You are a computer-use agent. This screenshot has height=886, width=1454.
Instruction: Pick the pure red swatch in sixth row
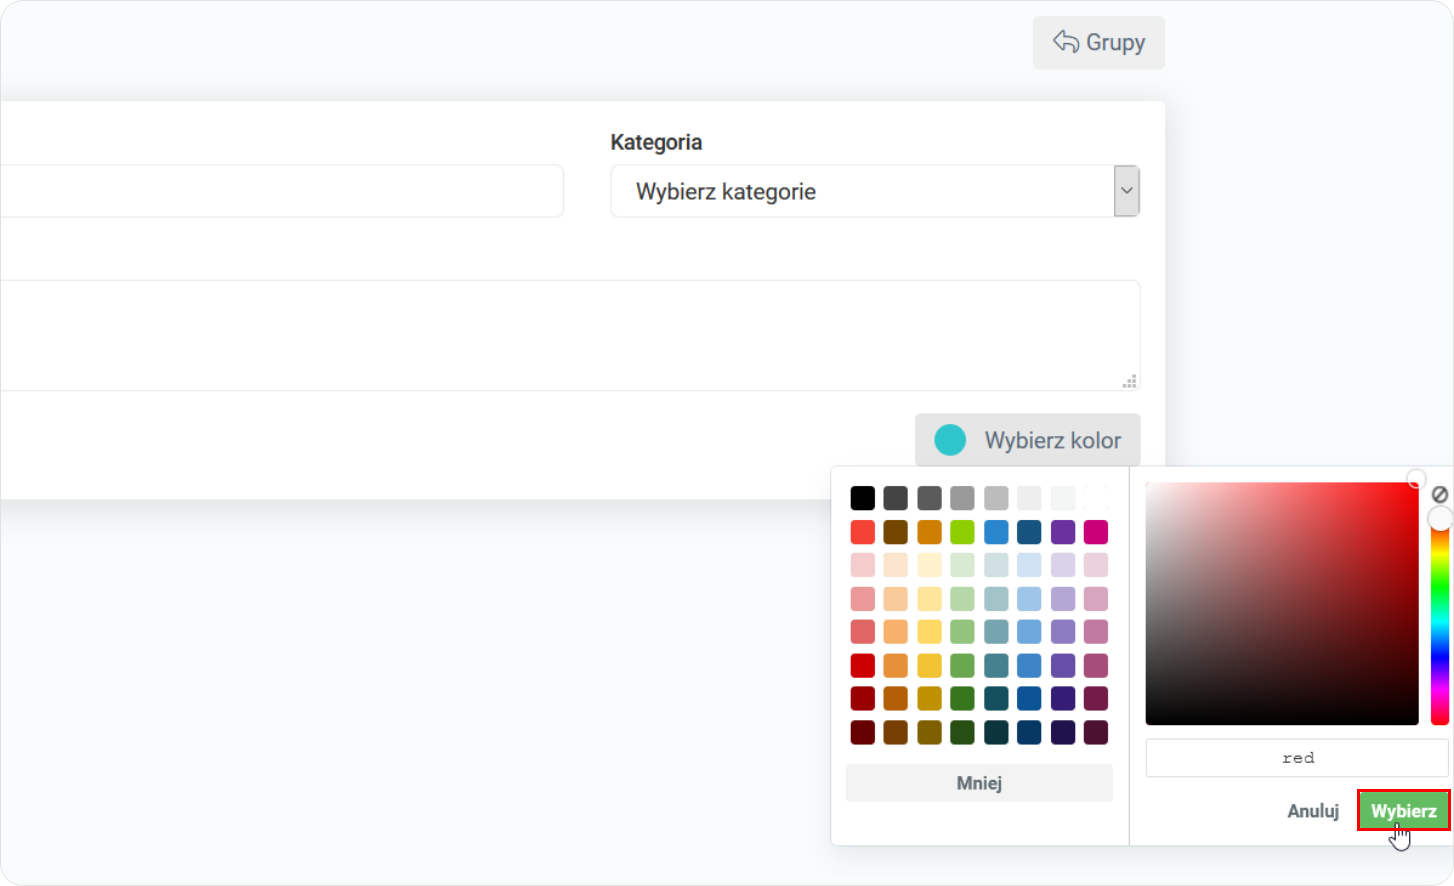(x=863, y=665)
